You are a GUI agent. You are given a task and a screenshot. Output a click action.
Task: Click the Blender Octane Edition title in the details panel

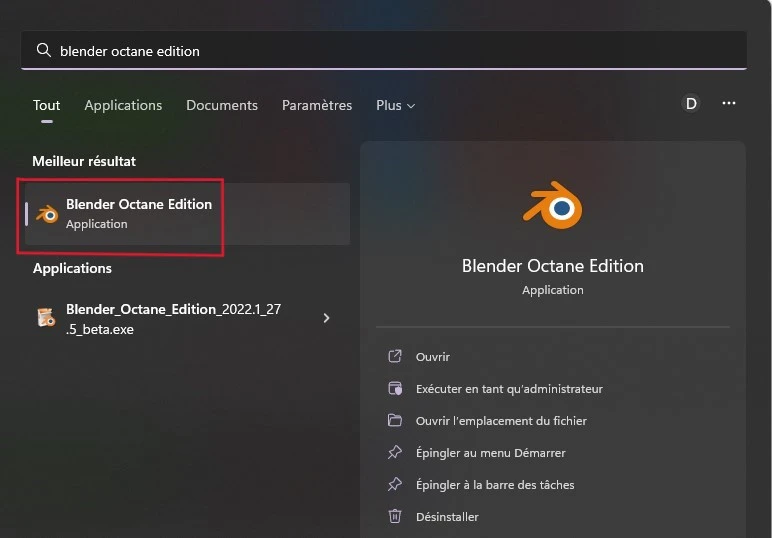tap(552, 266)
